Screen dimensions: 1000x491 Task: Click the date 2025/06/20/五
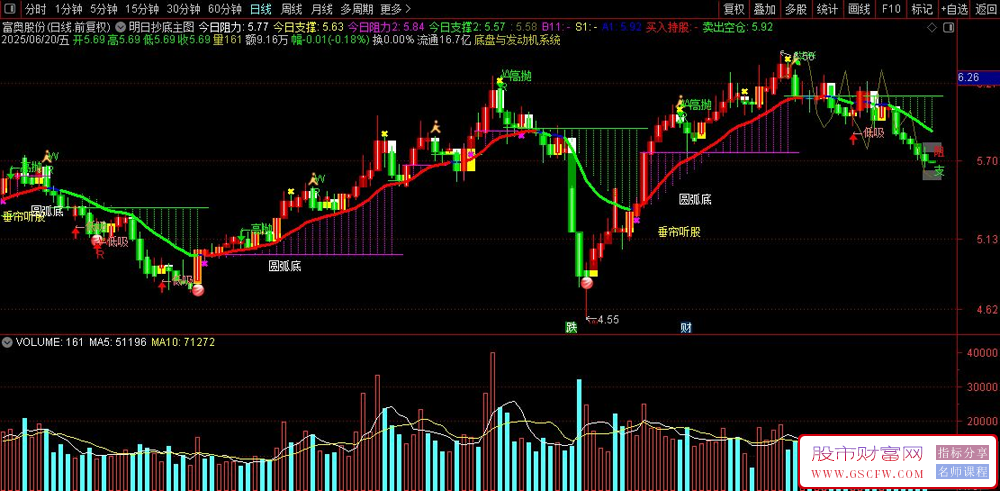pos(36,40)
